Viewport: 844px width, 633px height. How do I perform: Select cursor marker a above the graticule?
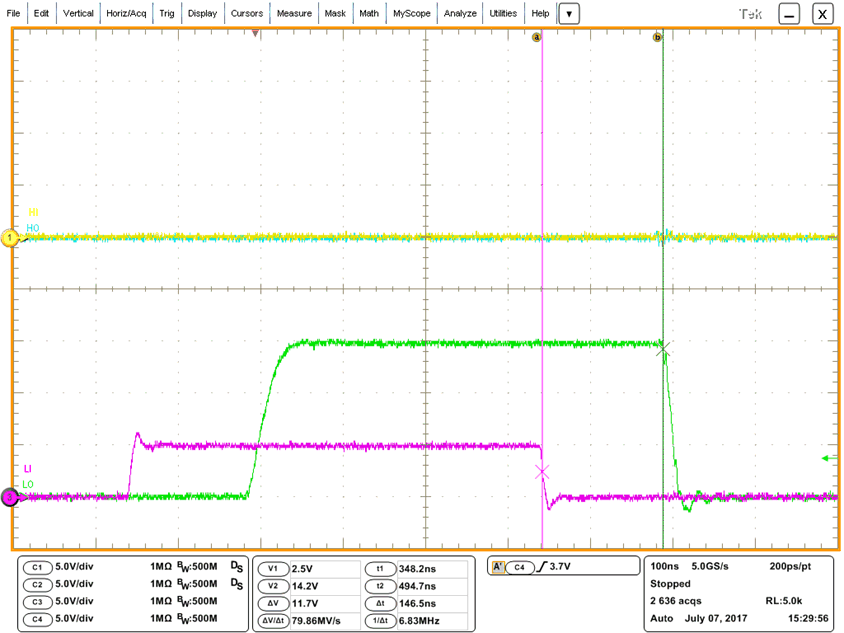pos(537,36)
